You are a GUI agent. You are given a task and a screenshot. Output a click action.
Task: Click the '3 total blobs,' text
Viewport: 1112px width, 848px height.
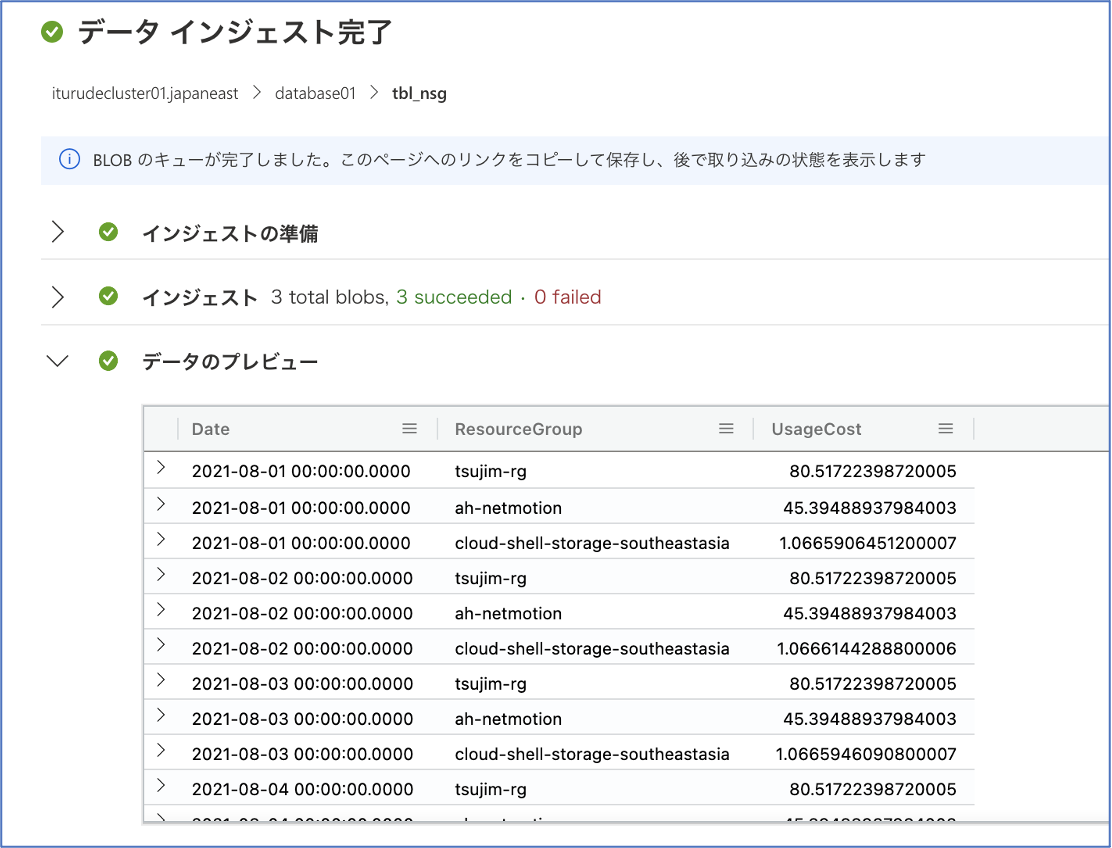coord(330,297)
